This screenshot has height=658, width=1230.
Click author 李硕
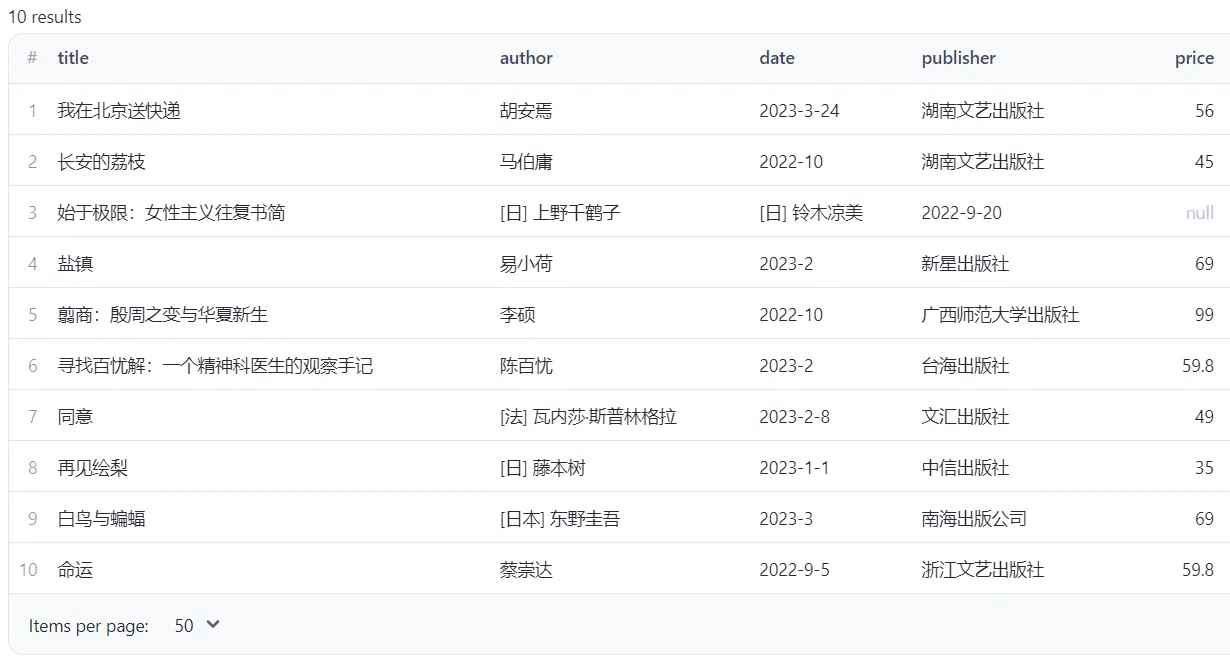coord(518,314)
